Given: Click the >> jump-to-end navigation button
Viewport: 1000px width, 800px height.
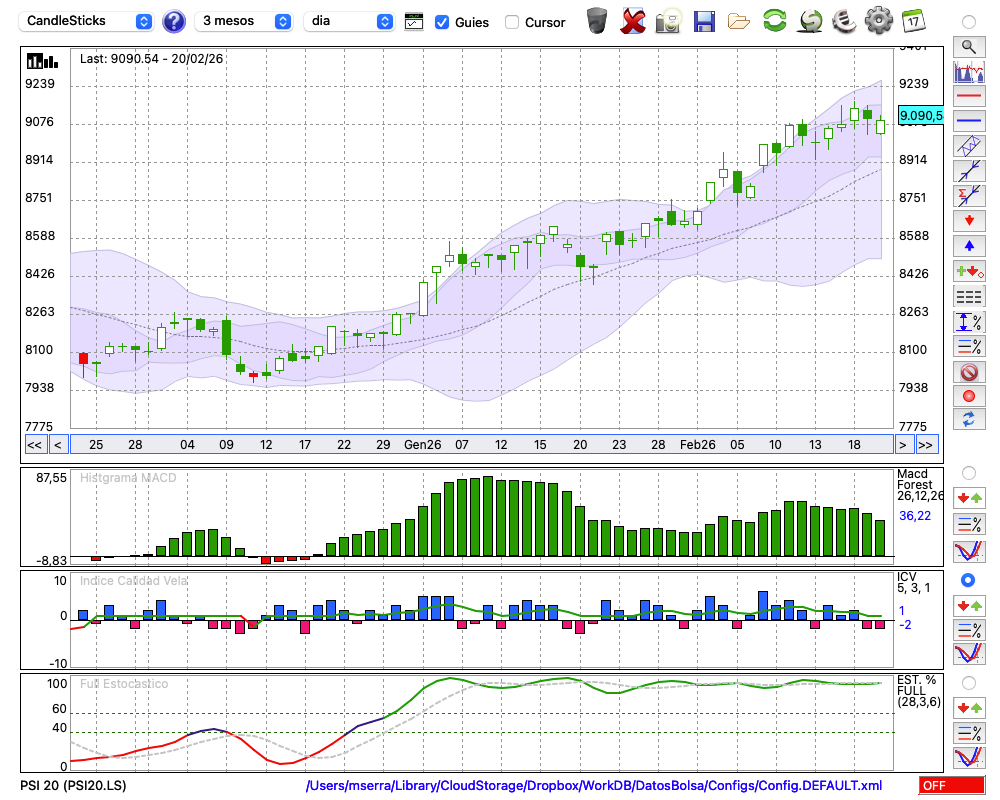Looking at the screenshot, I should click(x=927, y=444).
